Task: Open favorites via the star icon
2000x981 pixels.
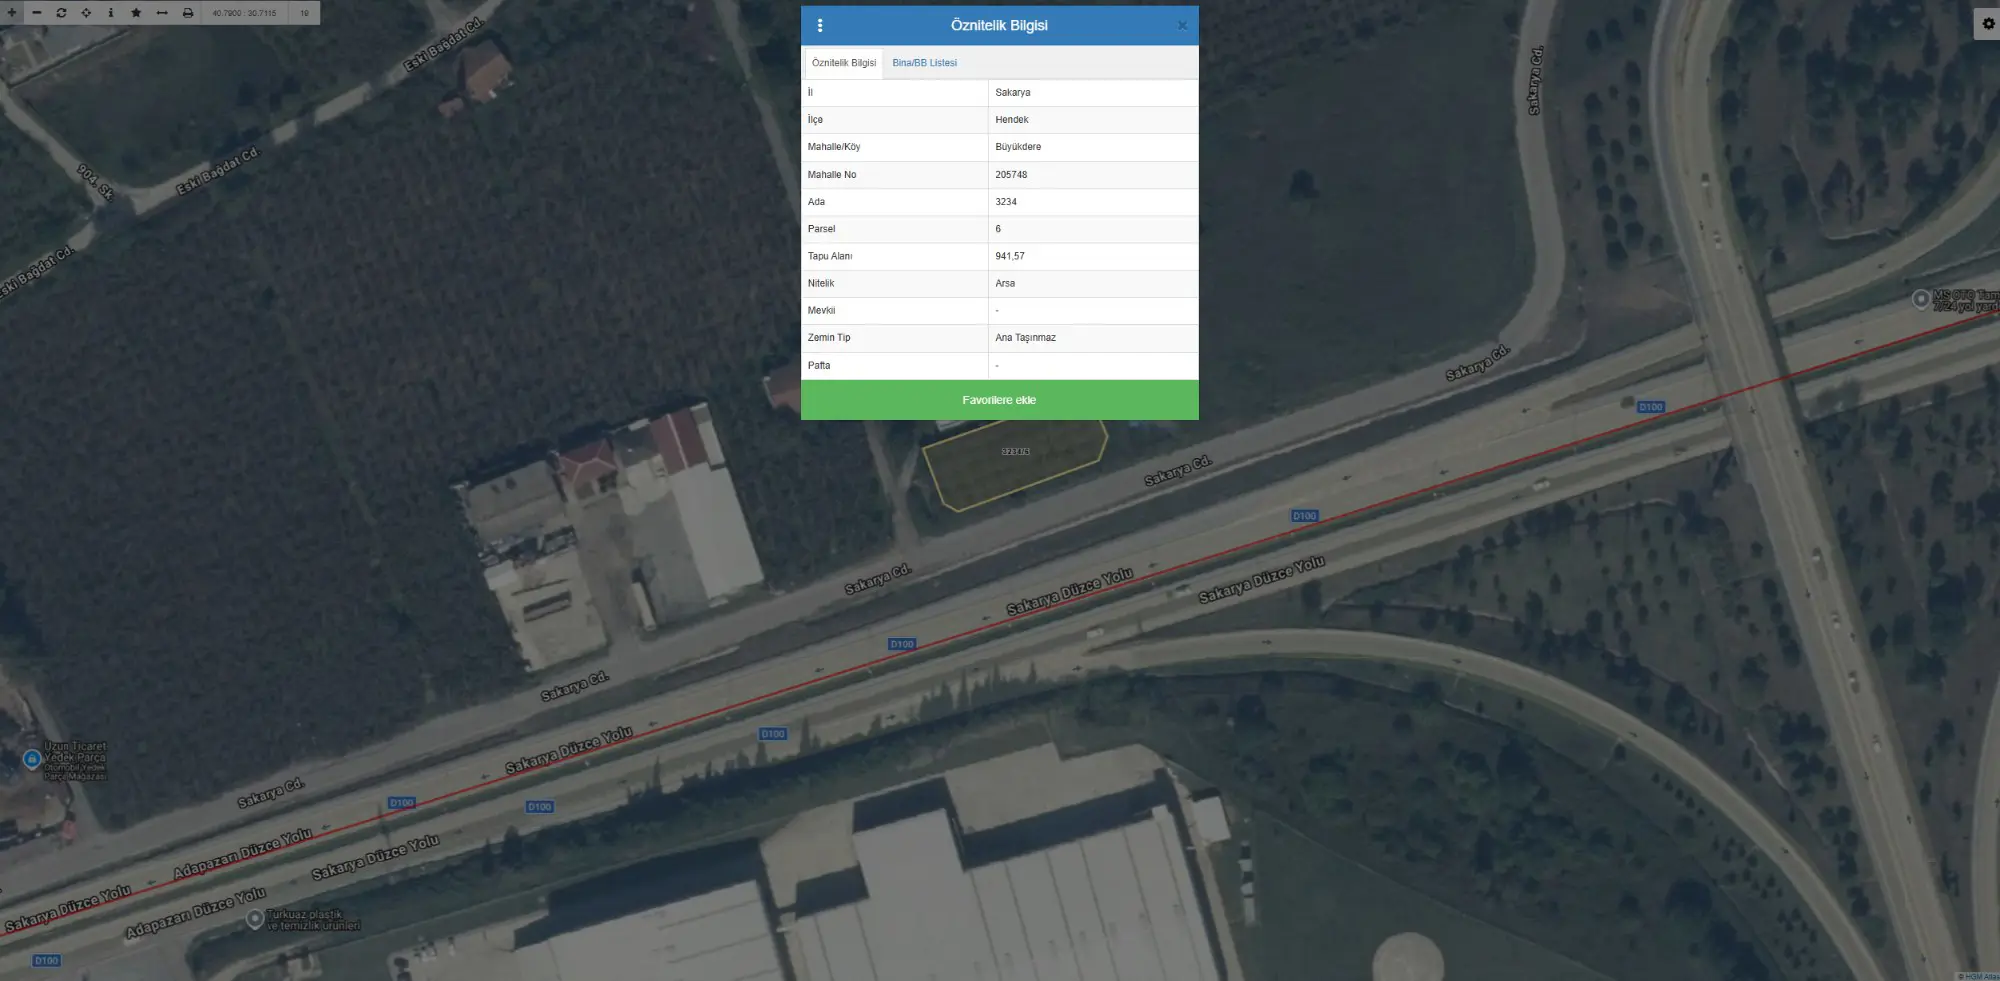Action: click(x=136, y=13)
